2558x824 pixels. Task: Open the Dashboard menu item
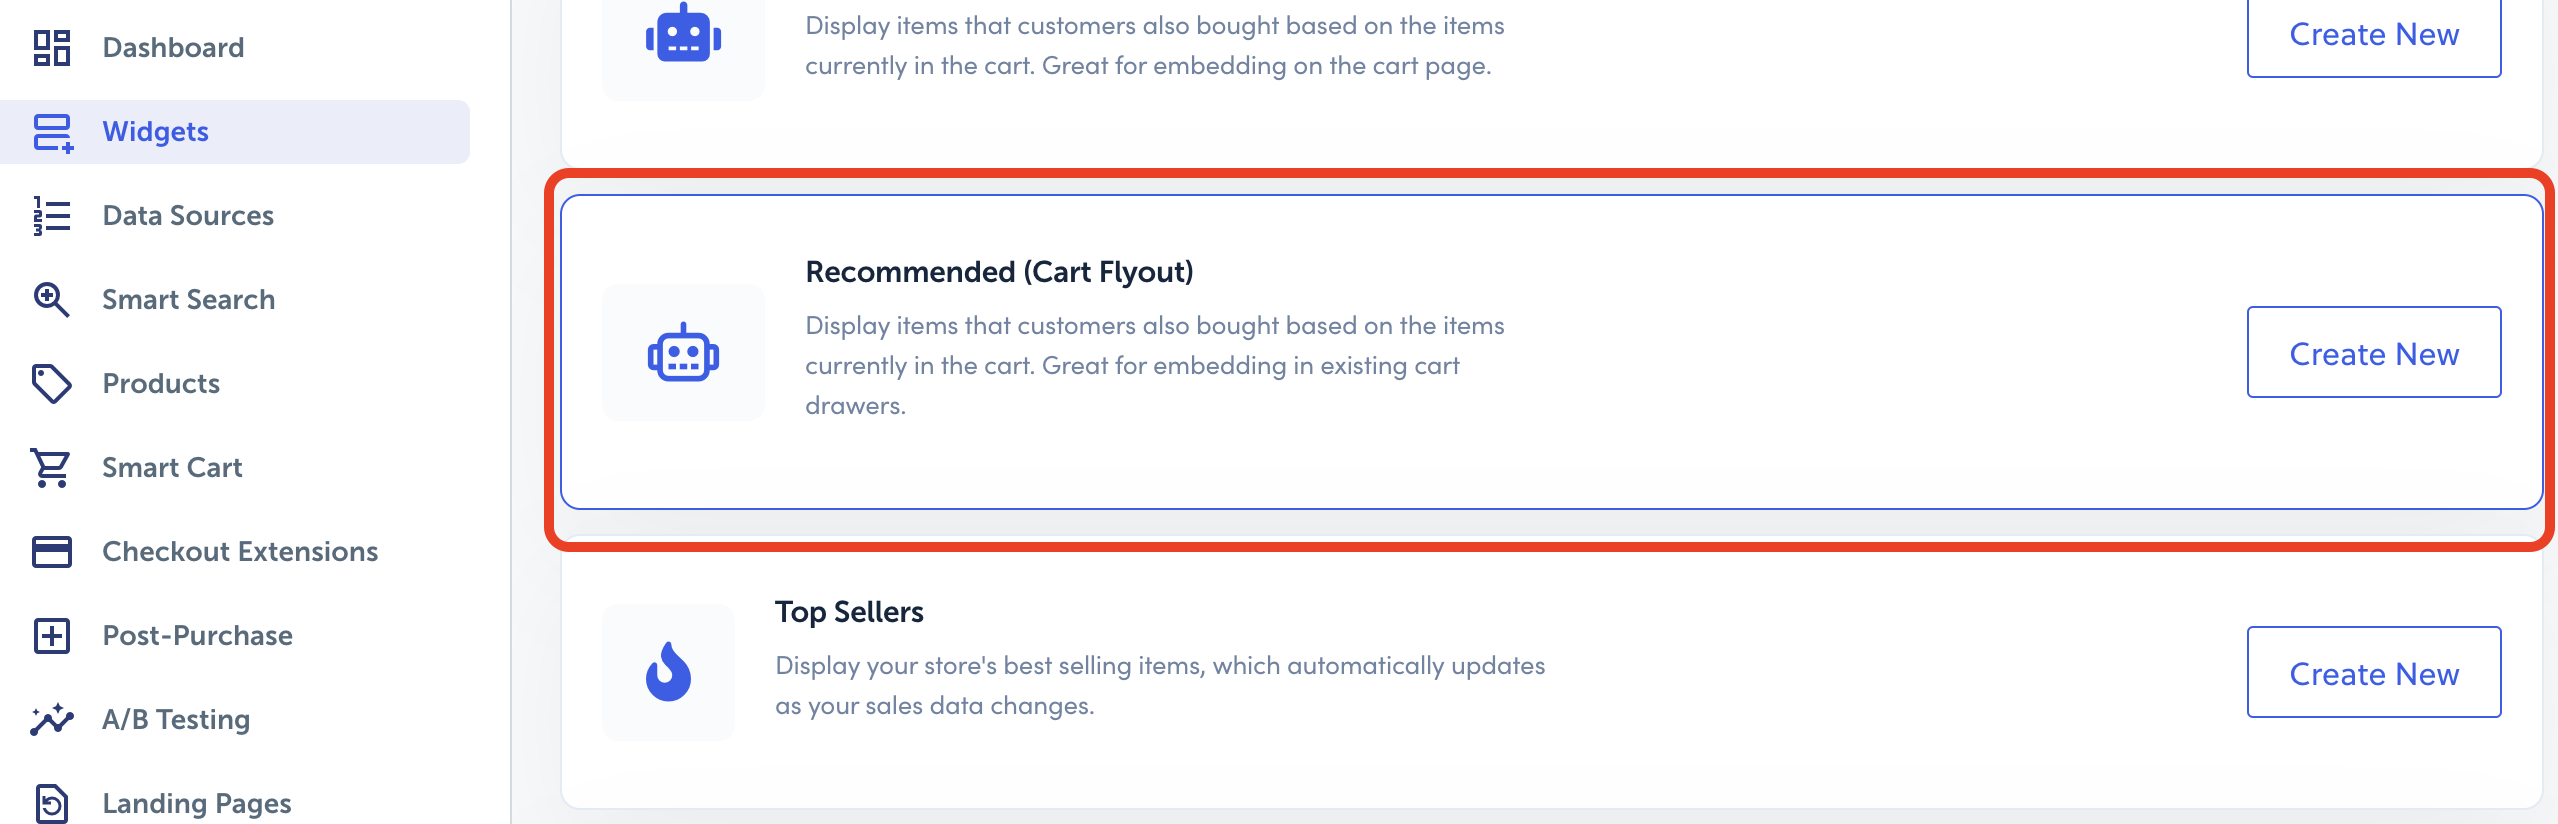173,48
